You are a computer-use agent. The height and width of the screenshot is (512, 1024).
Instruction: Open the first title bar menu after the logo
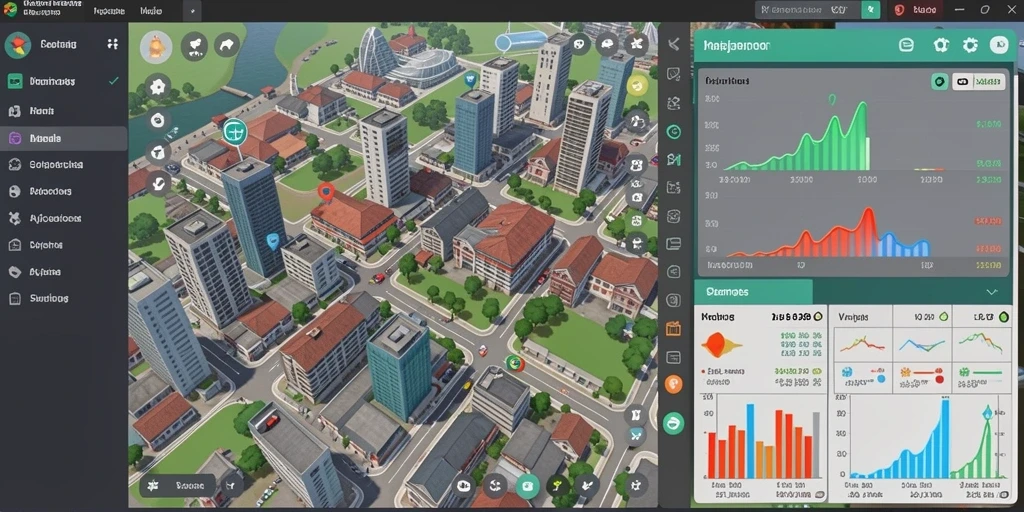[x=109, y=11]
